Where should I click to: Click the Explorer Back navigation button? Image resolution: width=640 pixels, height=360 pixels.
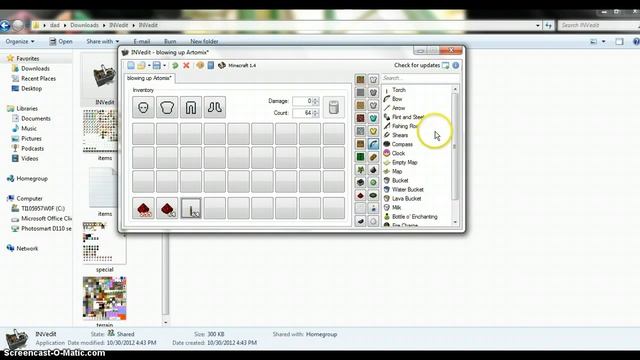pyautogui.click(x=4, y=25)
